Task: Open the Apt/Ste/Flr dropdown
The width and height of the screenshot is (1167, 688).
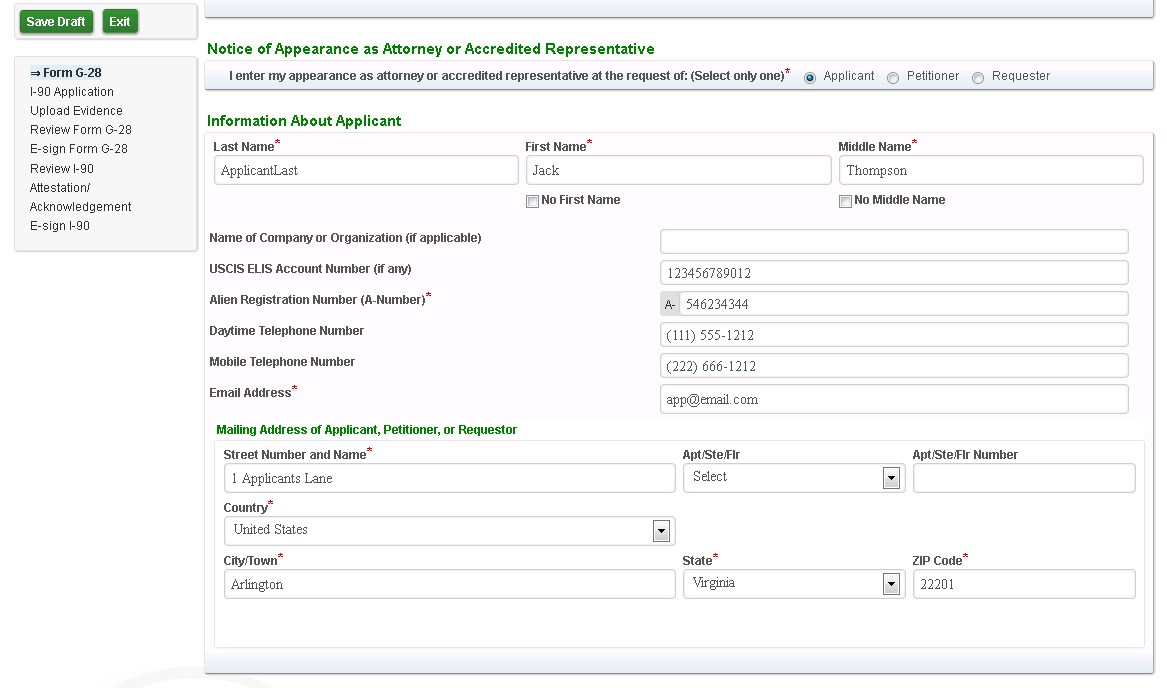Action: point(793,478)
